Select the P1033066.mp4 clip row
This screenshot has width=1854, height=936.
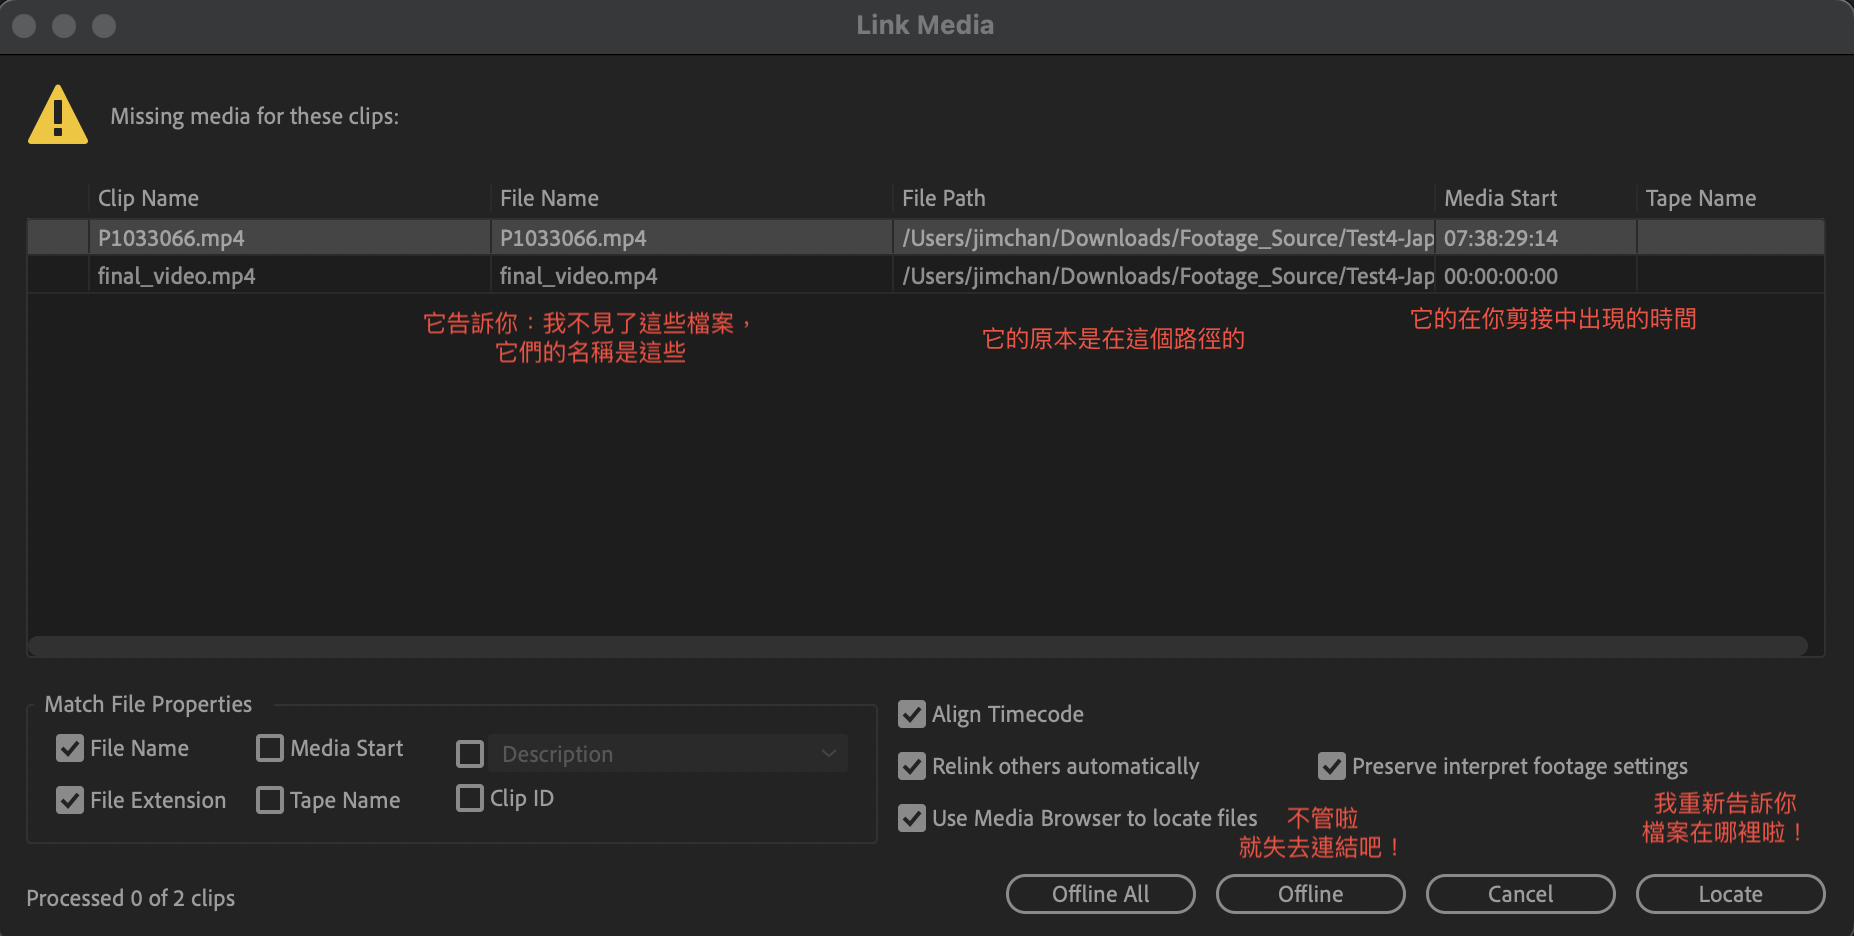[x=290, y=238]
